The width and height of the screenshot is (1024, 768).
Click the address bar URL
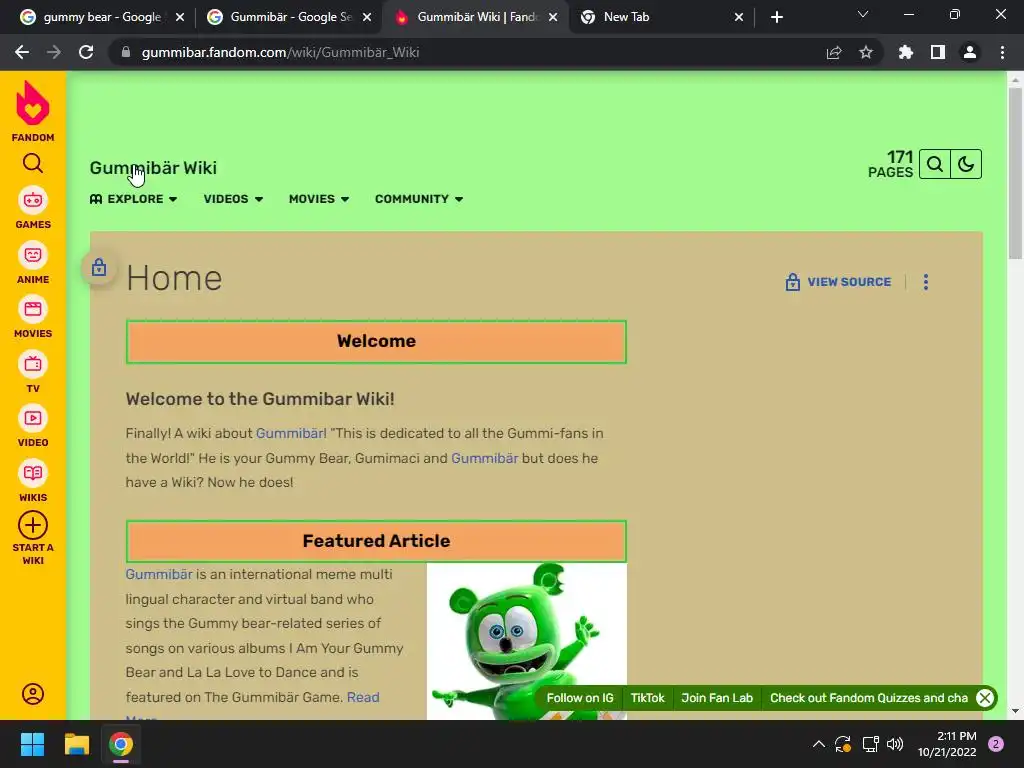coord(280,52)
